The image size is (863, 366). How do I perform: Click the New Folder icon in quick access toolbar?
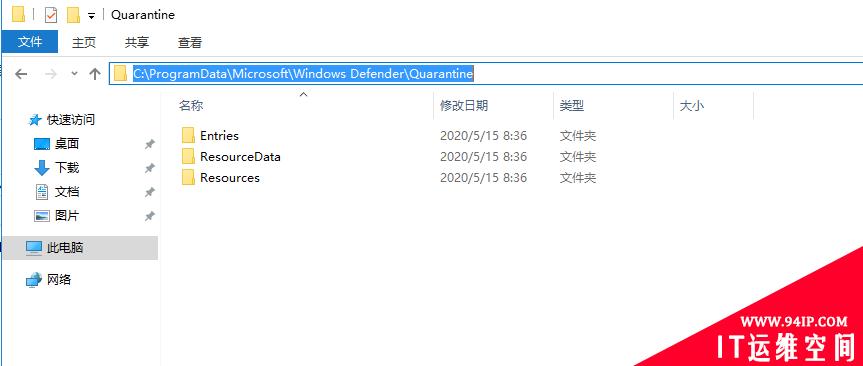73,15
